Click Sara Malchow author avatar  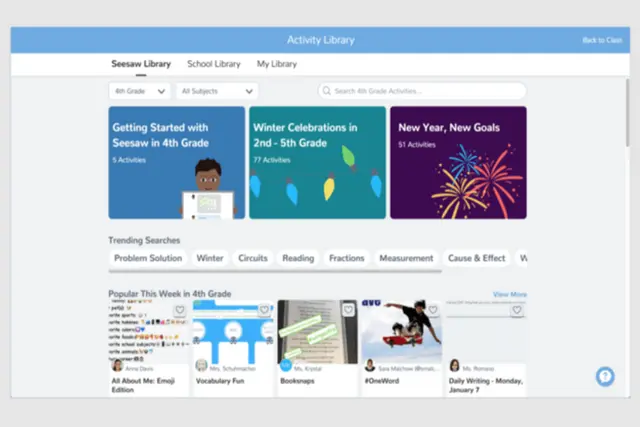[x=370, y=365]
